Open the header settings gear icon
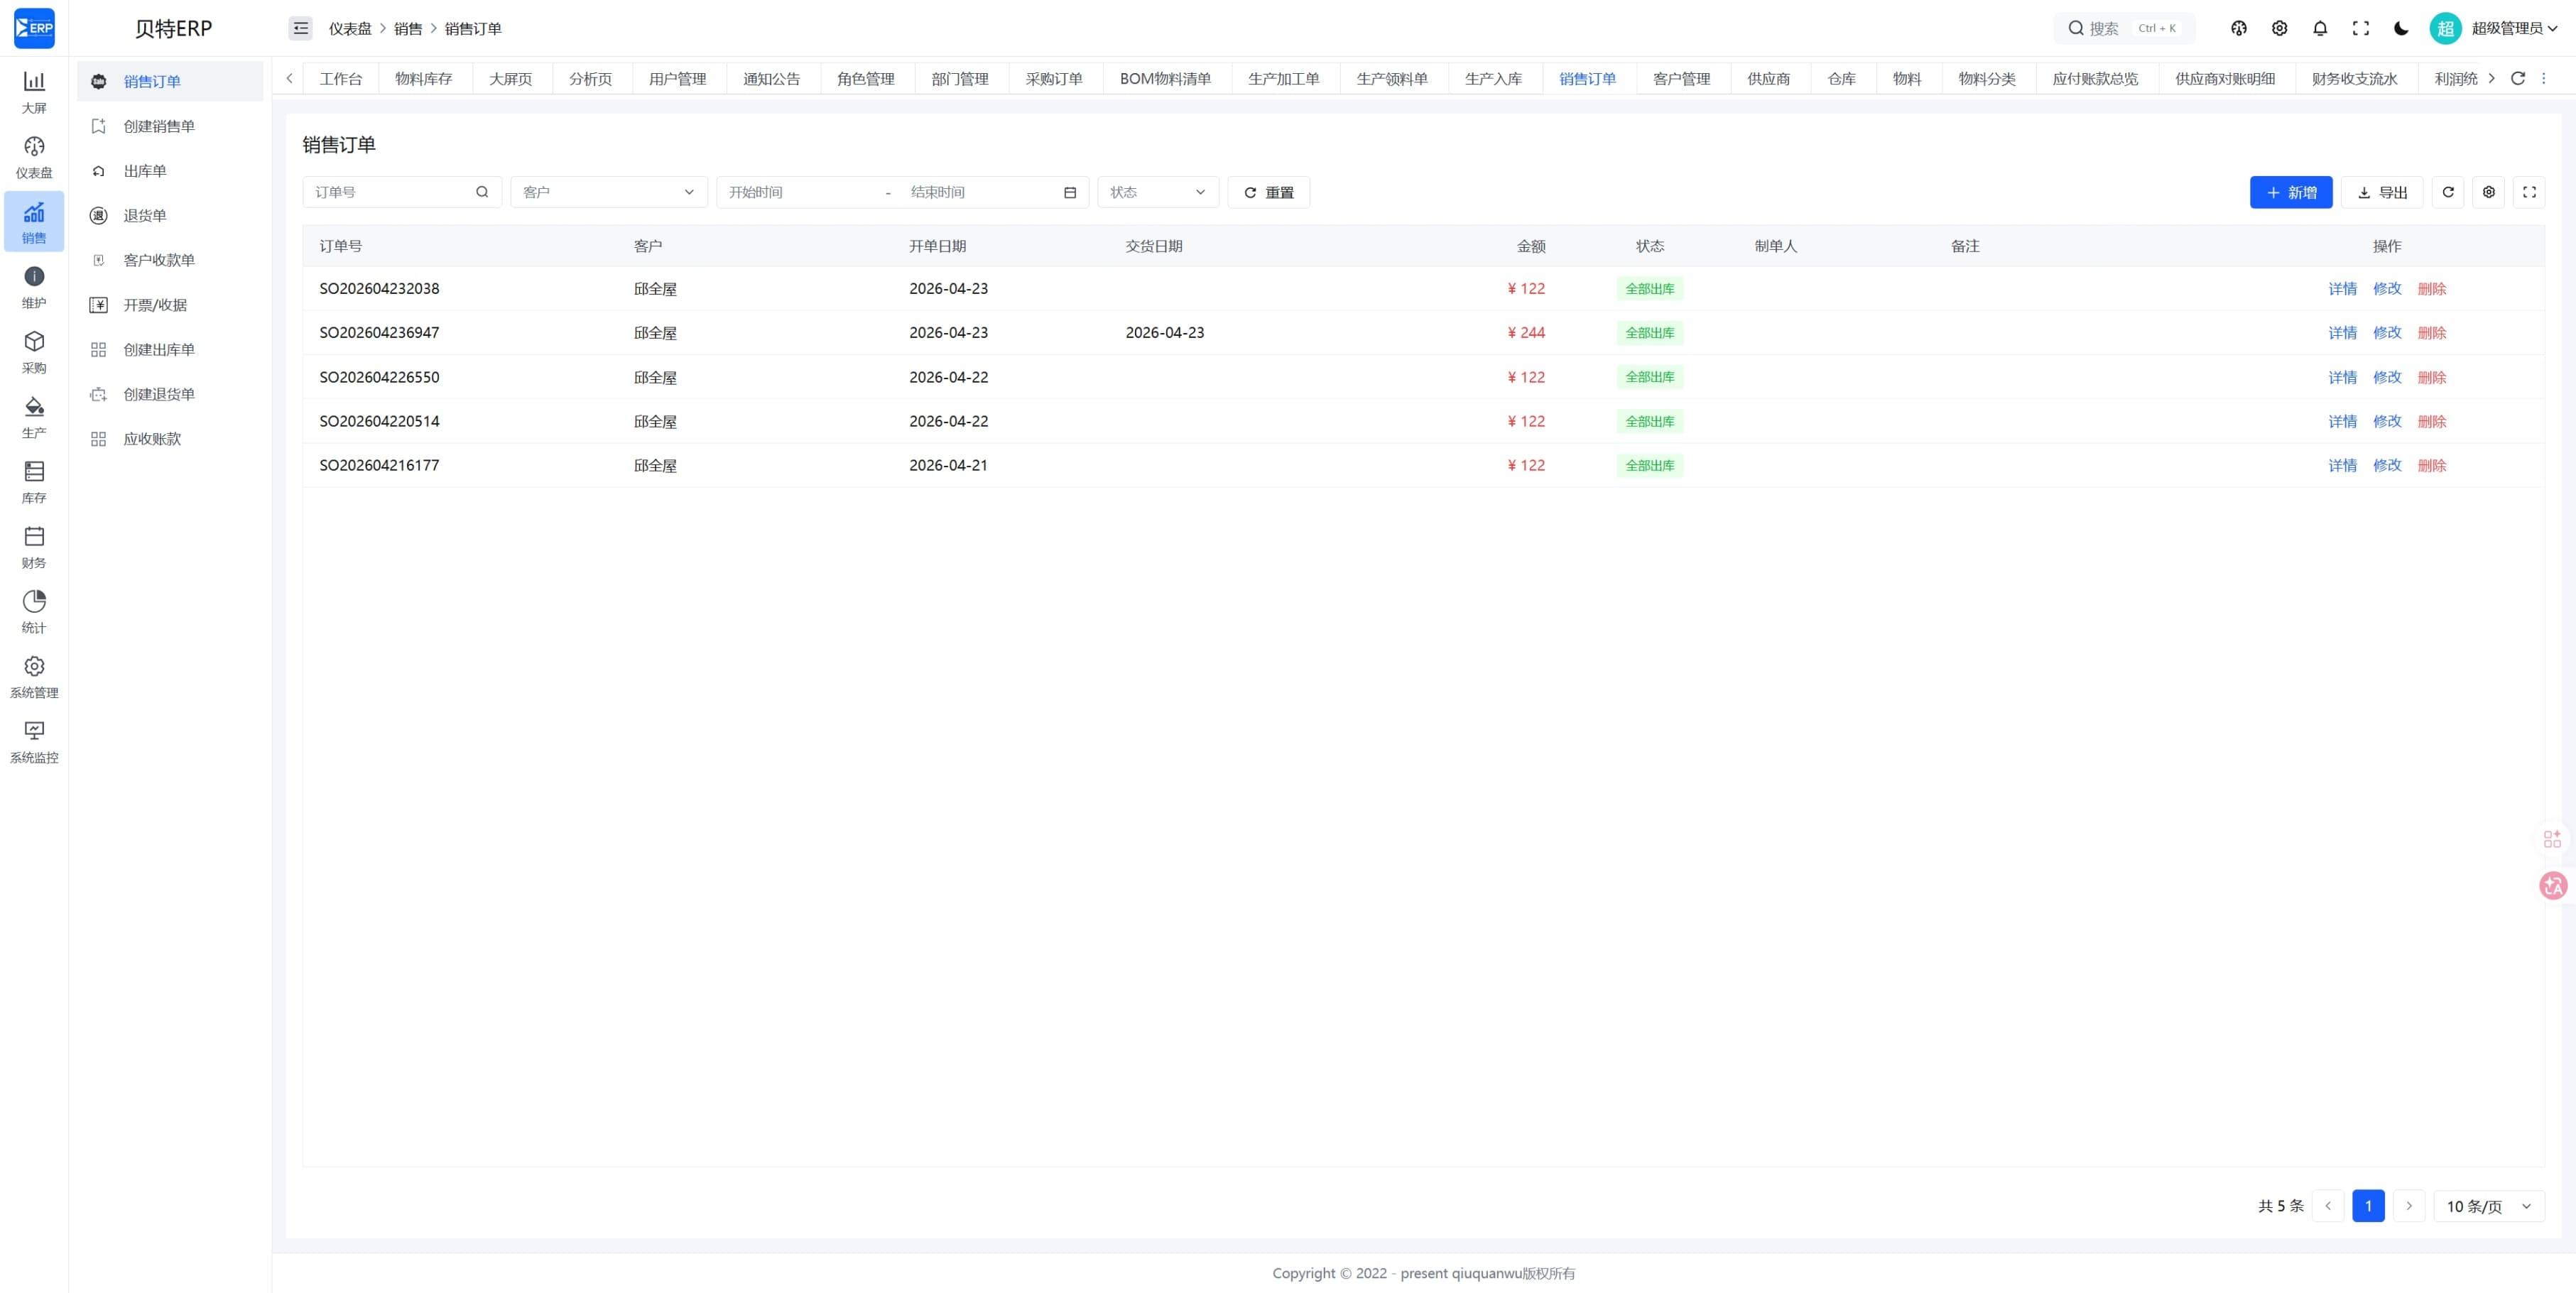 point(2279,28)
